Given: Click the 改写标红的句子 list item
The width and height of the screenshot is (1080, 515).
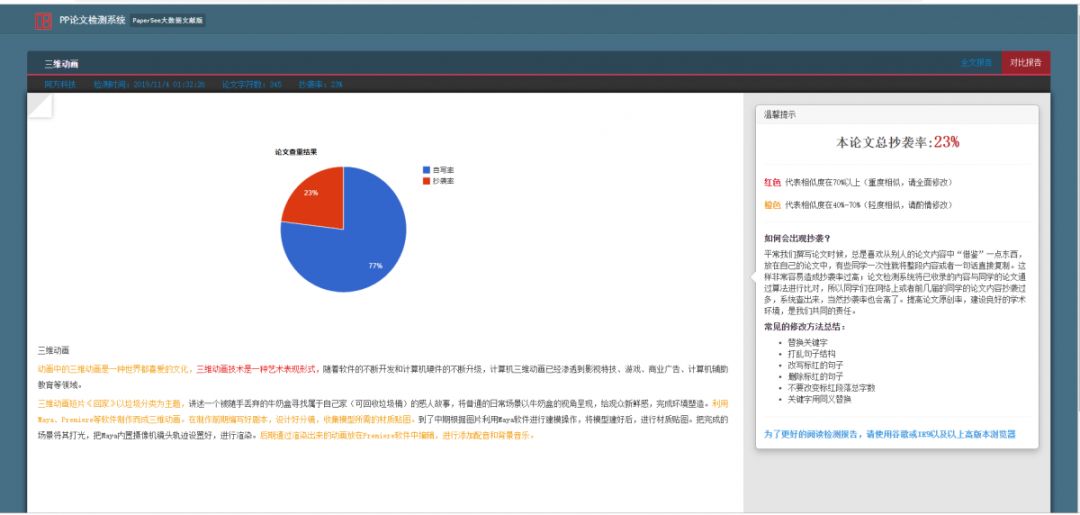Looking at the screenshot, I should pos(816,365).
